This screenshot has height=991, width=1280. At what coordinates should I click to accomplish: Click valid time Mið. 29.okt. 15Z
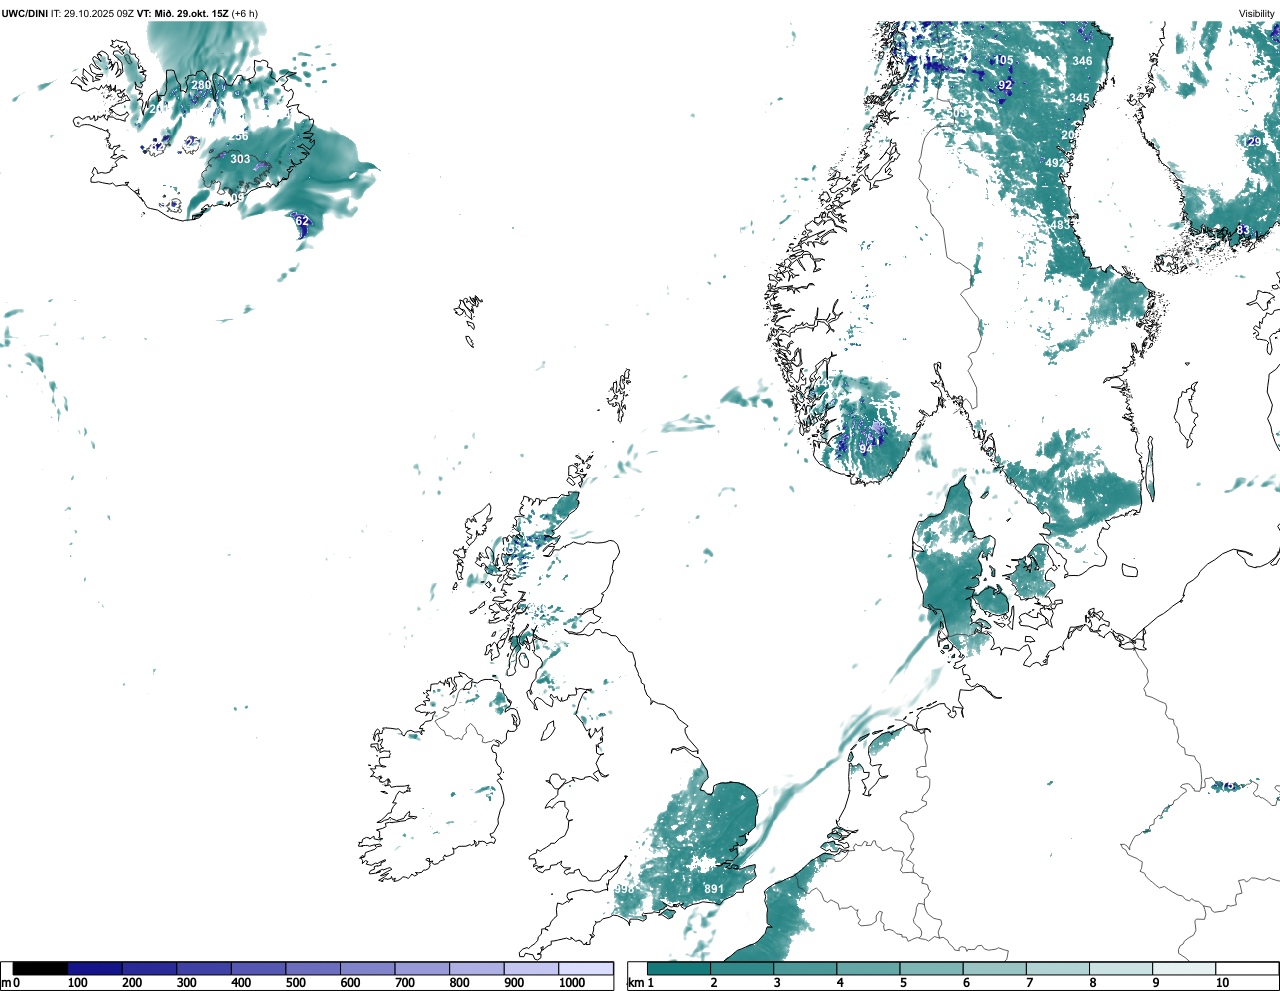pos(191,13)
